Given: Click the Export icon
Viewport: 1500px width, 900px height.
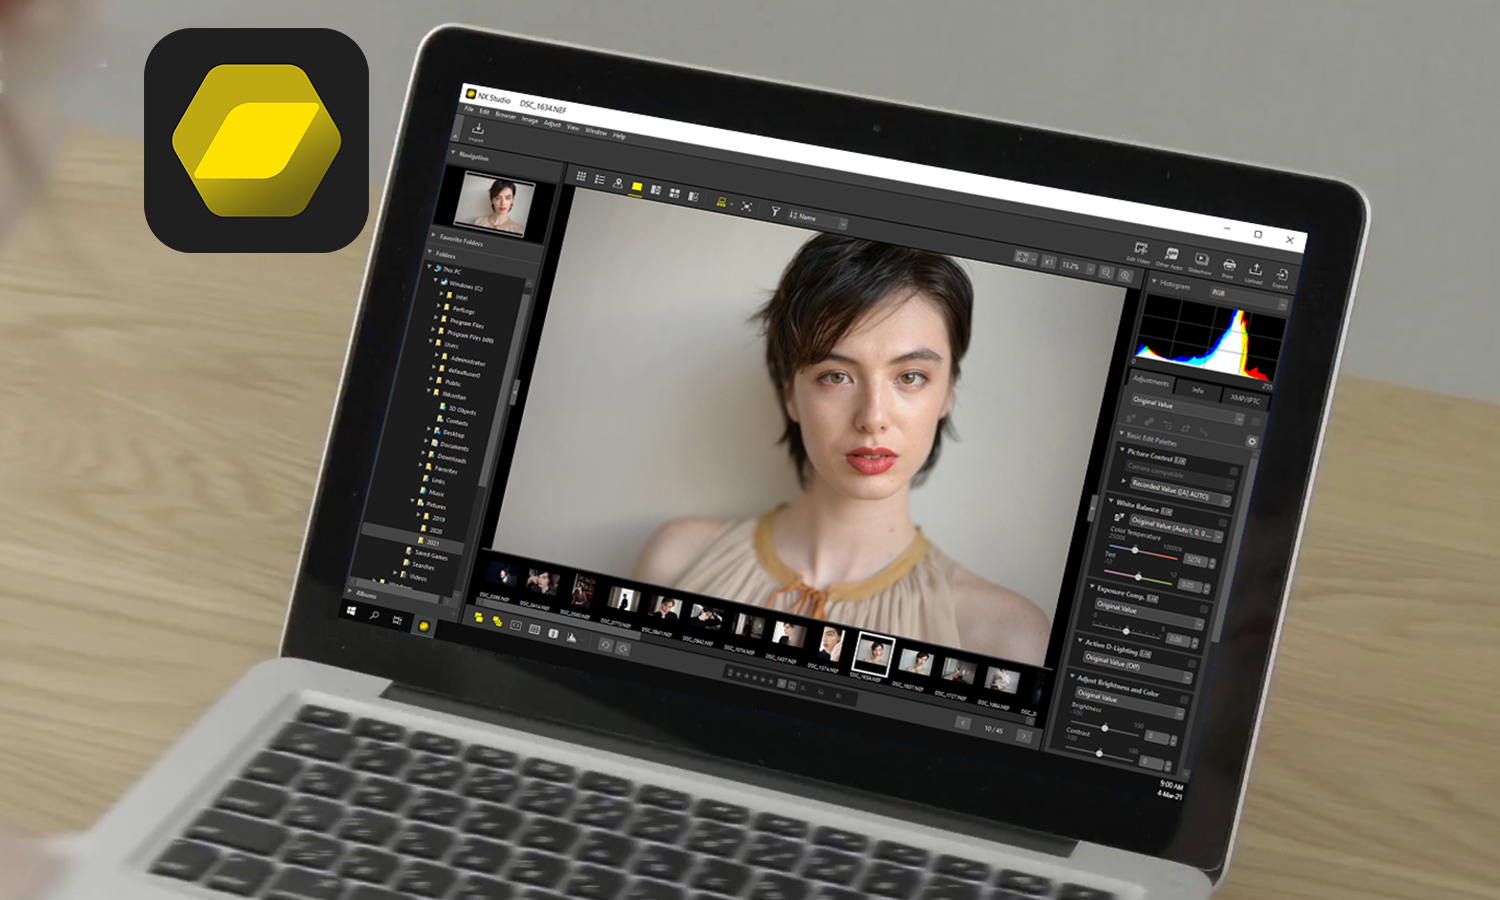Looking at the screenshot, I should 1281,276.
